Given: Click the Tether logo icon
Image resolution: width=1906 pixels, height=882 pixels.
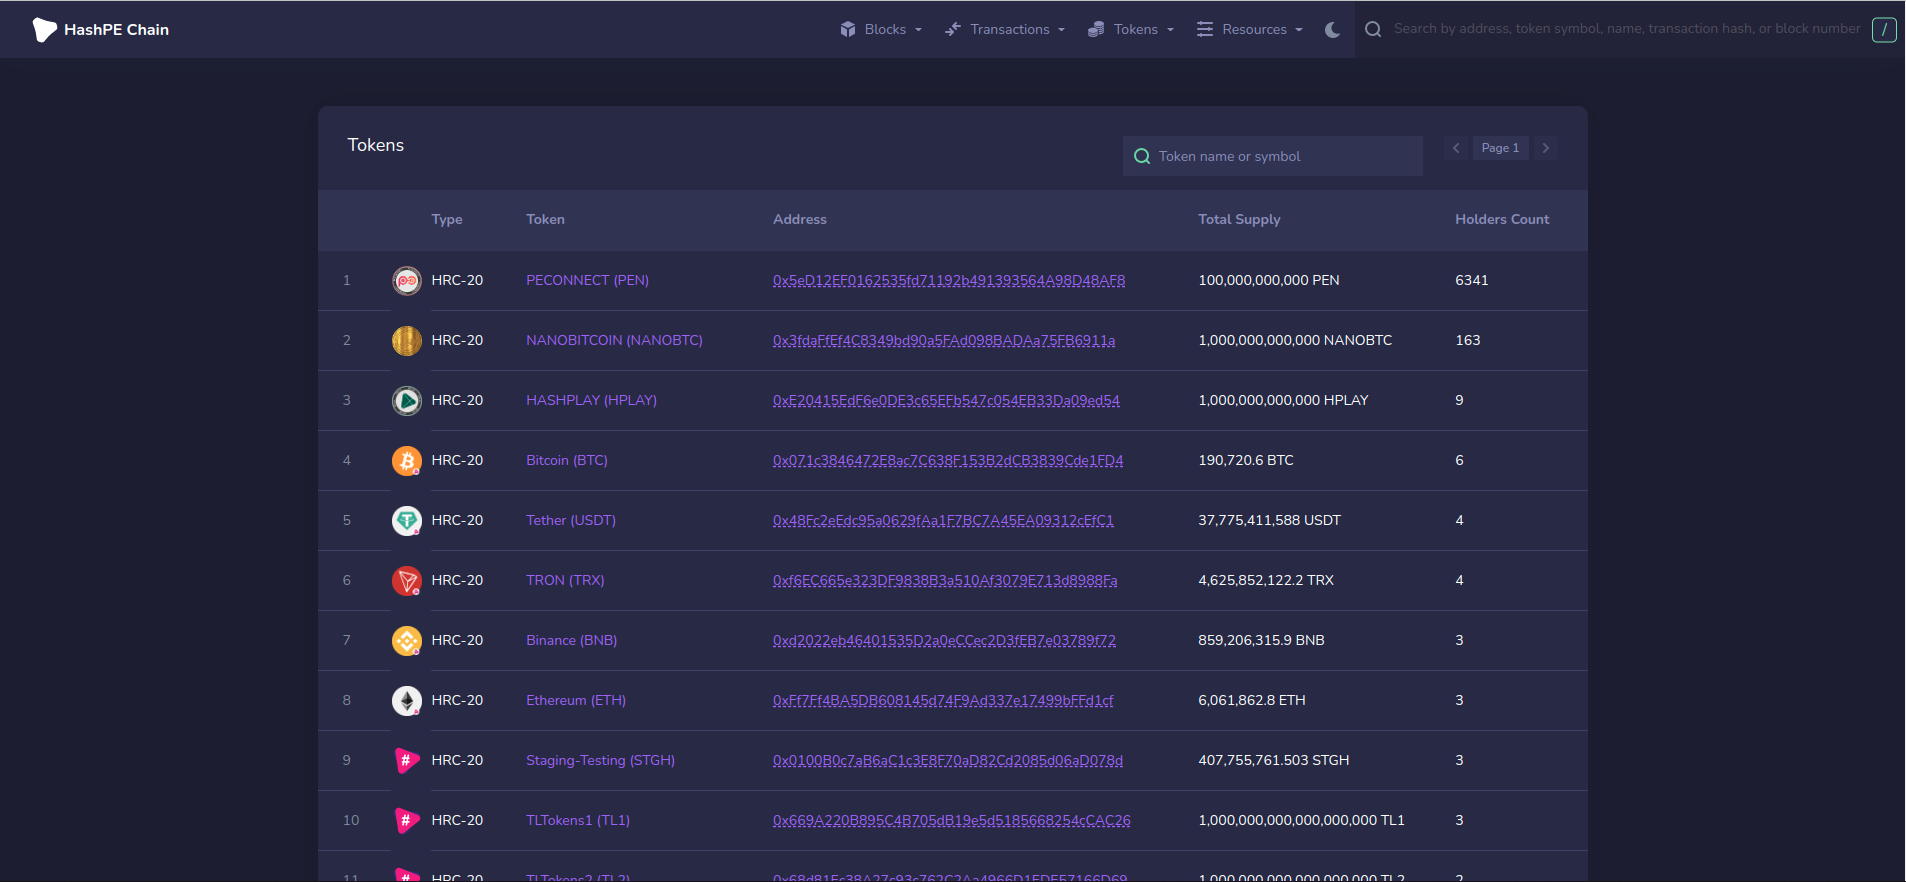Looking at the screenshot, I should point(406,521).
